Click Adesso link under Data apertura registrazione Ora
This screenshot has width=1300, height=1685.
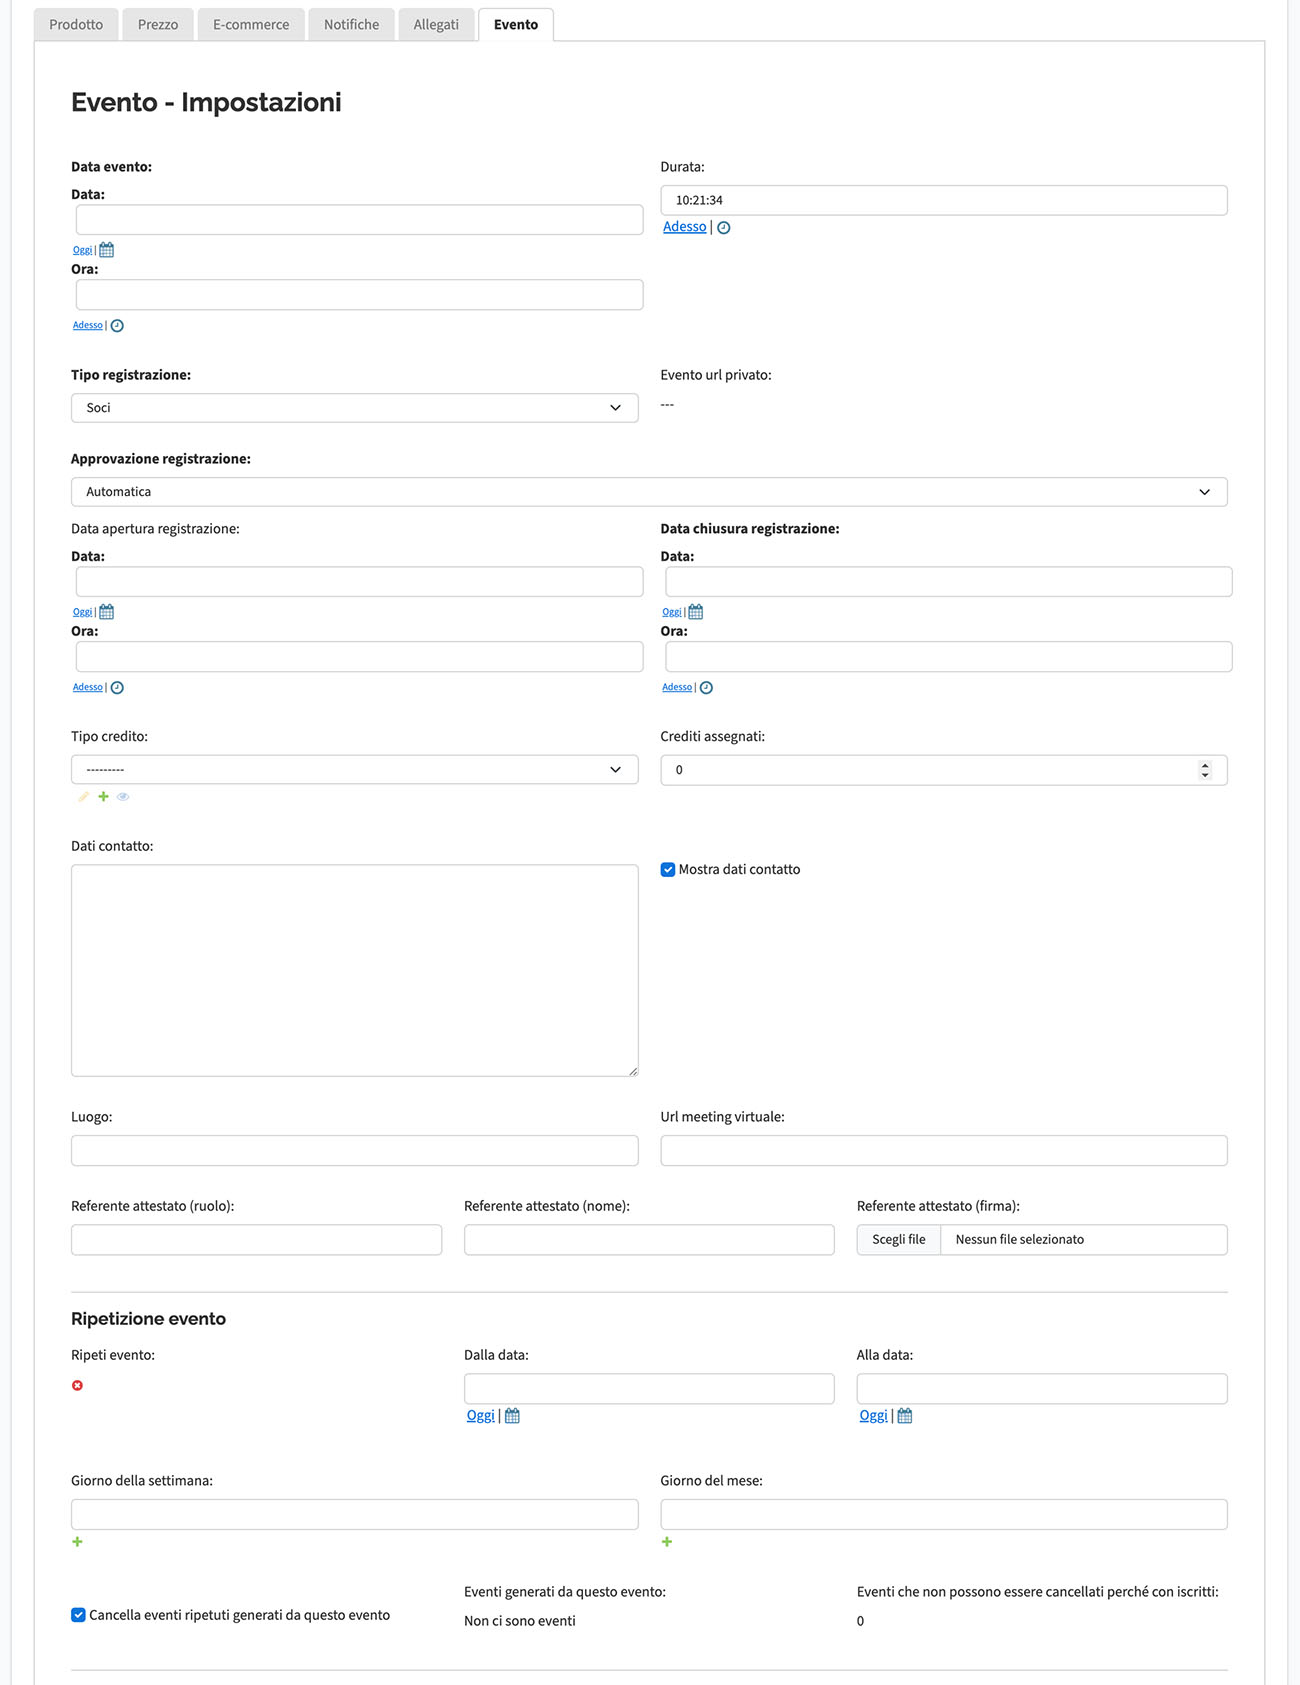tap(88, 687)
